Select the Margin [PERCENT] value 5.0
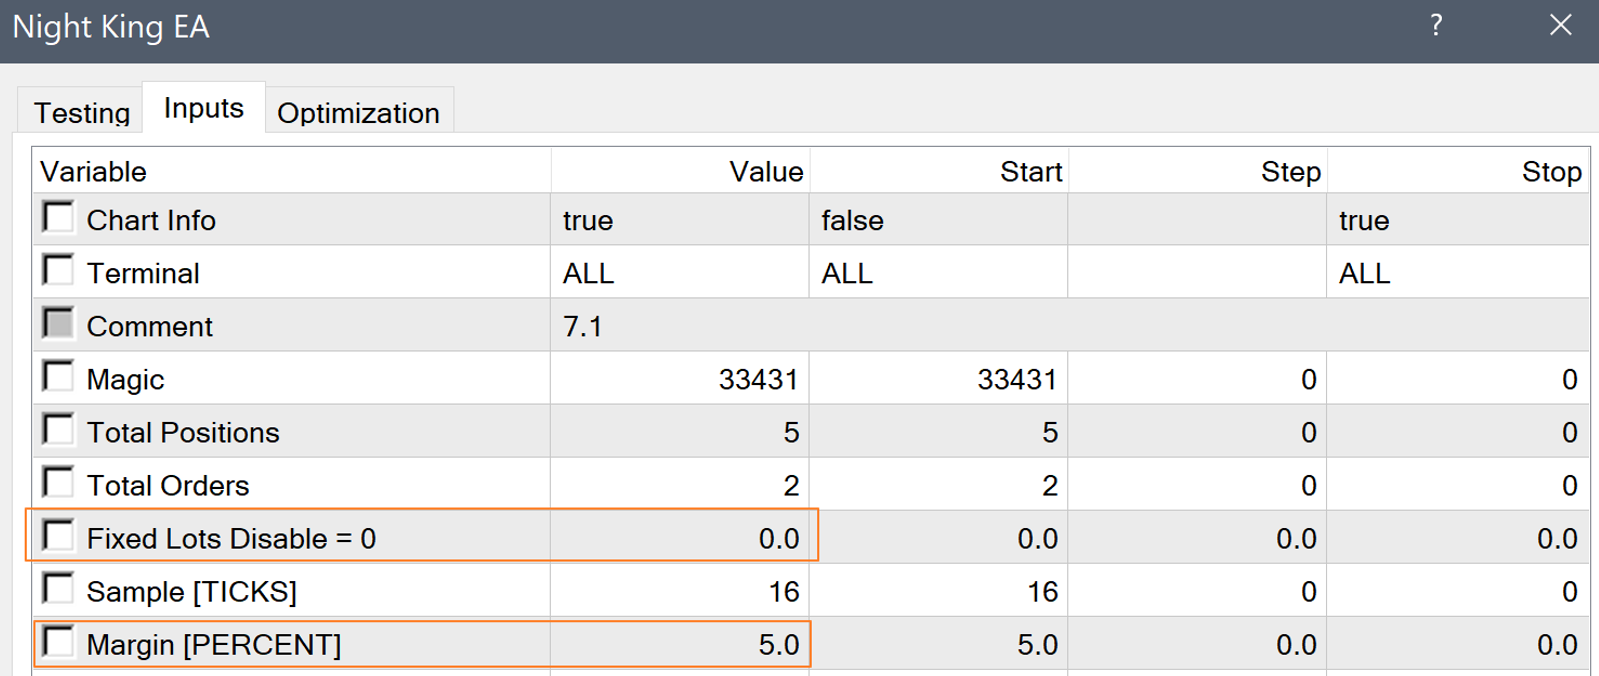This screenshot has width=1599, height=676. point(680,644)
